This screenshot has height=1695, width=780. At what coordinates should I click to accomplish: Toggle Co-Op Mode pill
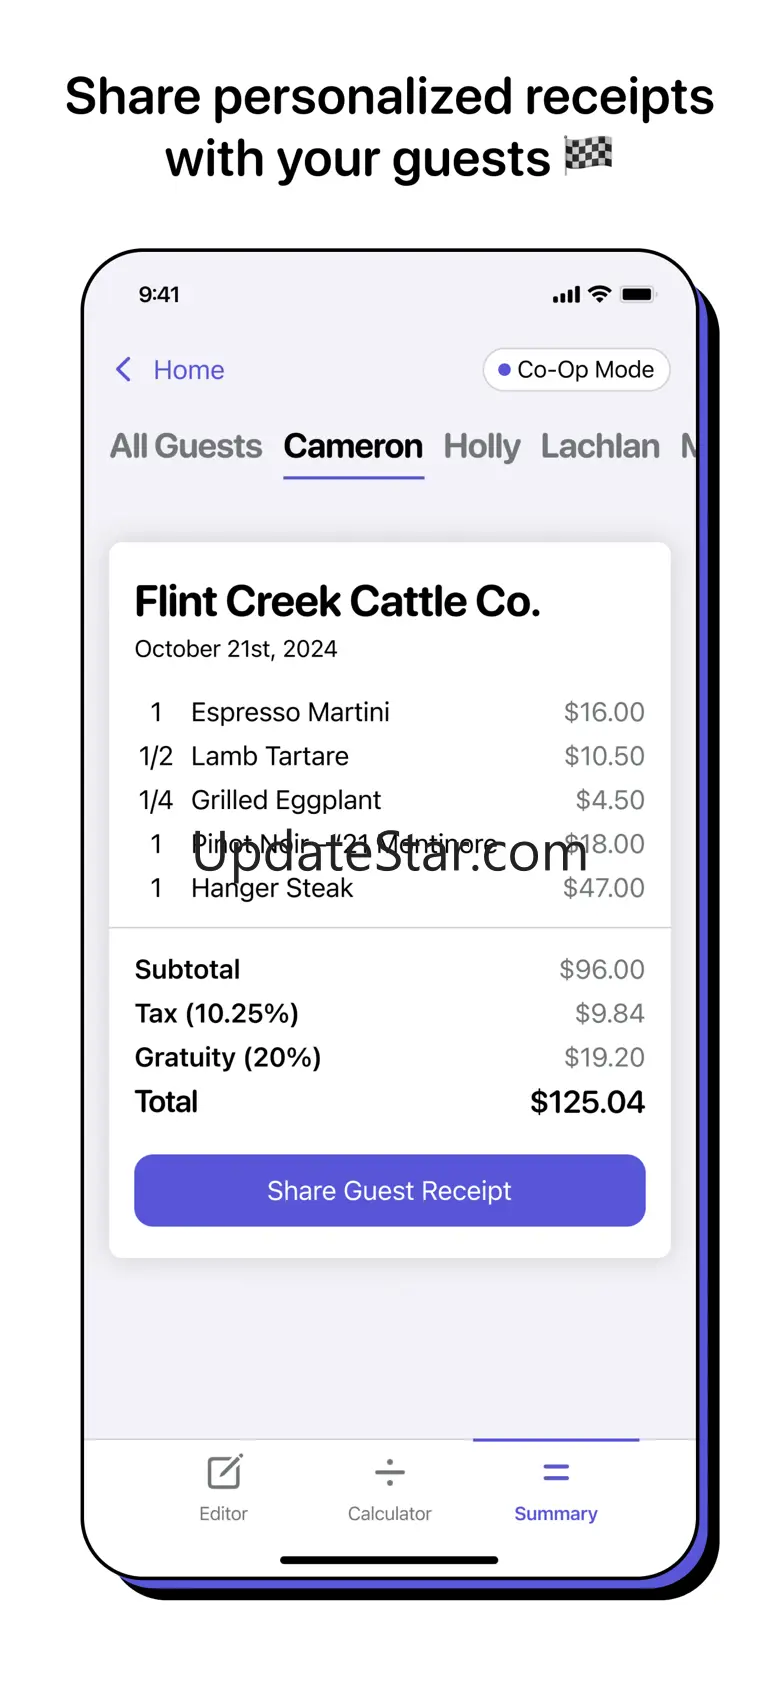pos(576,370)
